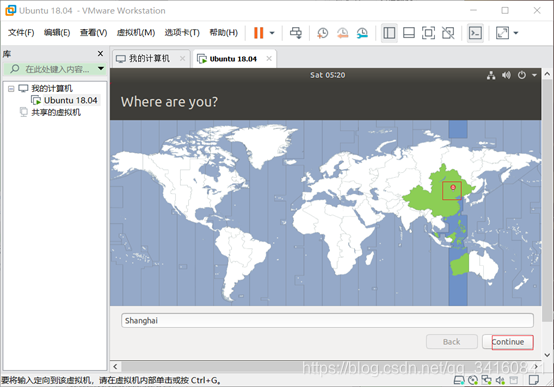
Task: Open the stretch display dropdown arrow
Action: [516, 33]
